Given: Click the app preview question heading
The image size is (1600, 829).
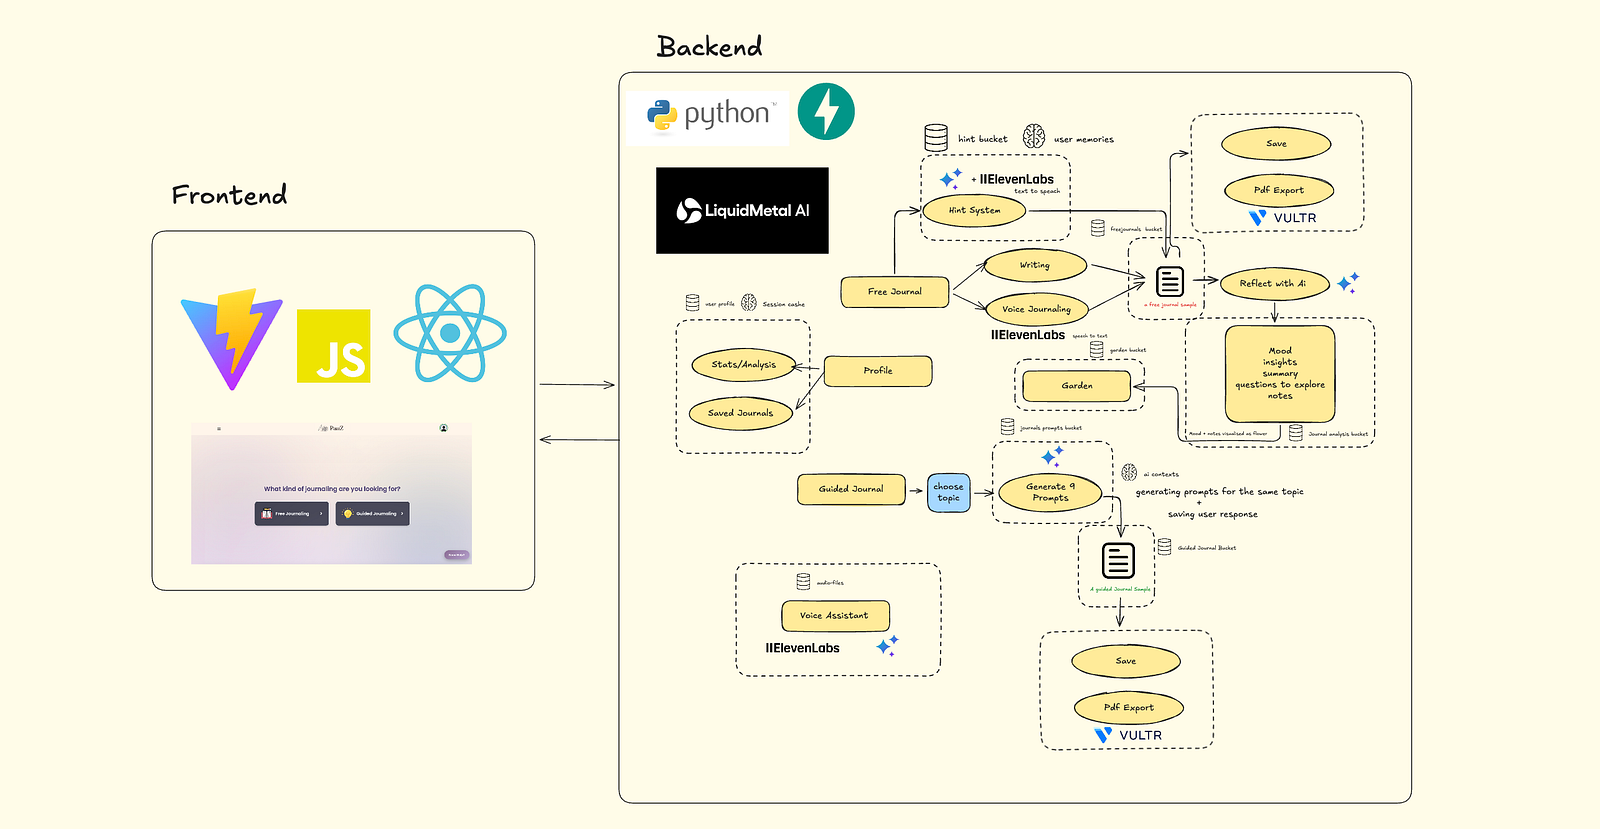Looking at the screenshot, I should (x=332, y=489).
